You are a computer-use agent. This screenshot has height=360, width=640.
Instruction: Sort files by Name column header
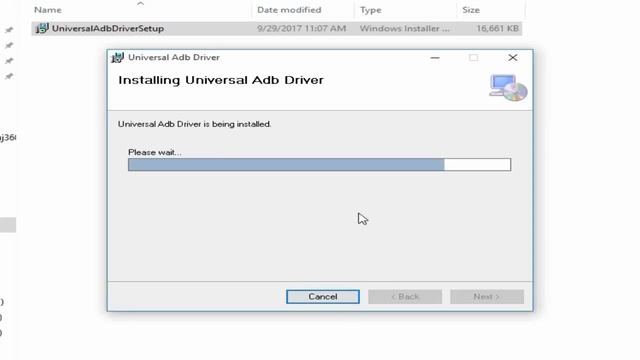48,10
